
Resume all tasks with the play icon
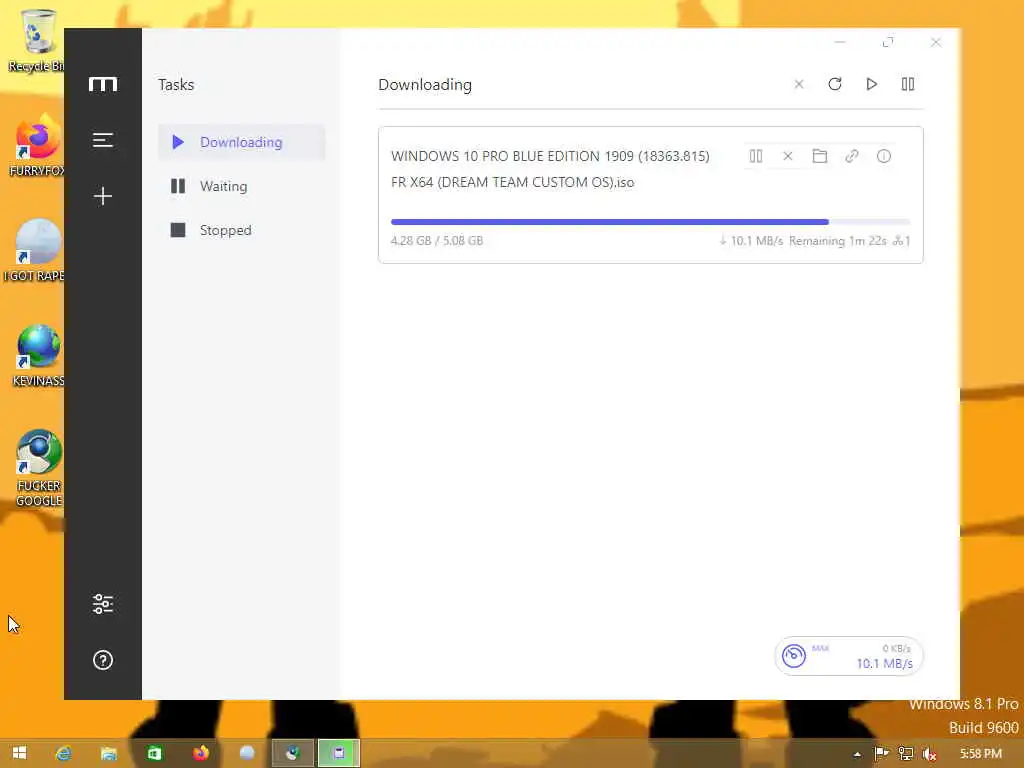871,84
